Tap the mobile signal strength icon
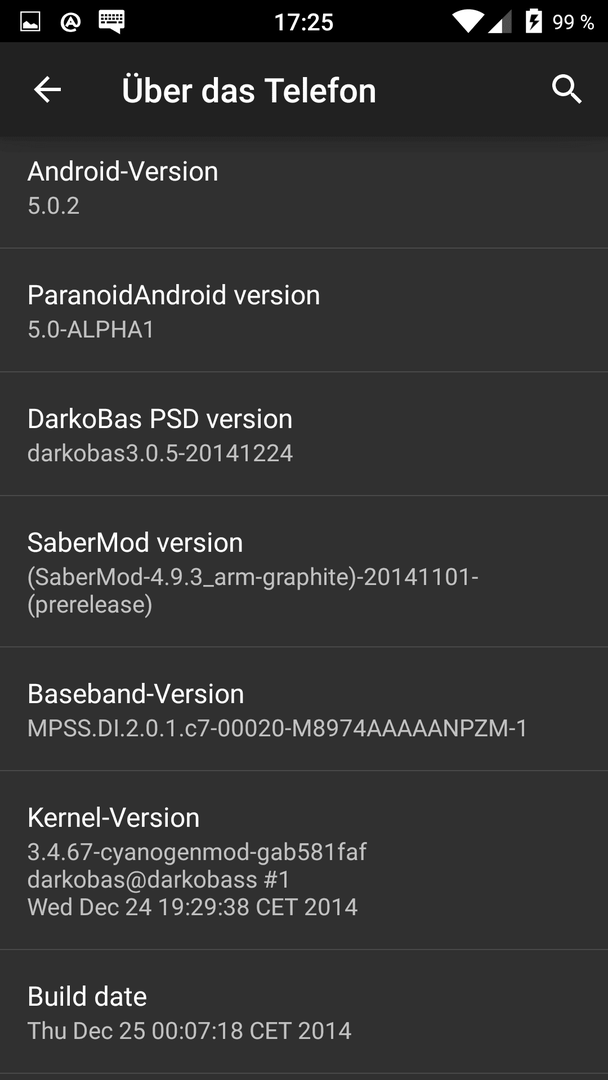Screen dimensions: 608x1080 (500, 22)
